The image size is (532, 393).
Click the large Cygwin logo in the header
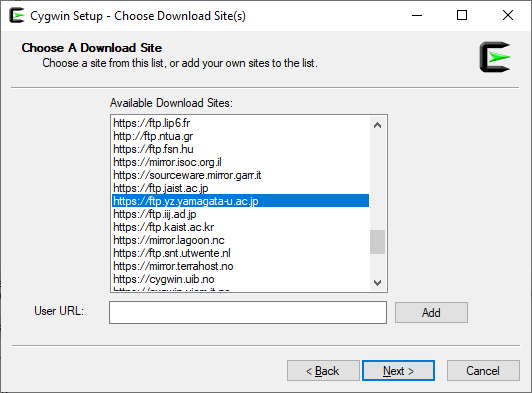coord(495,57)
